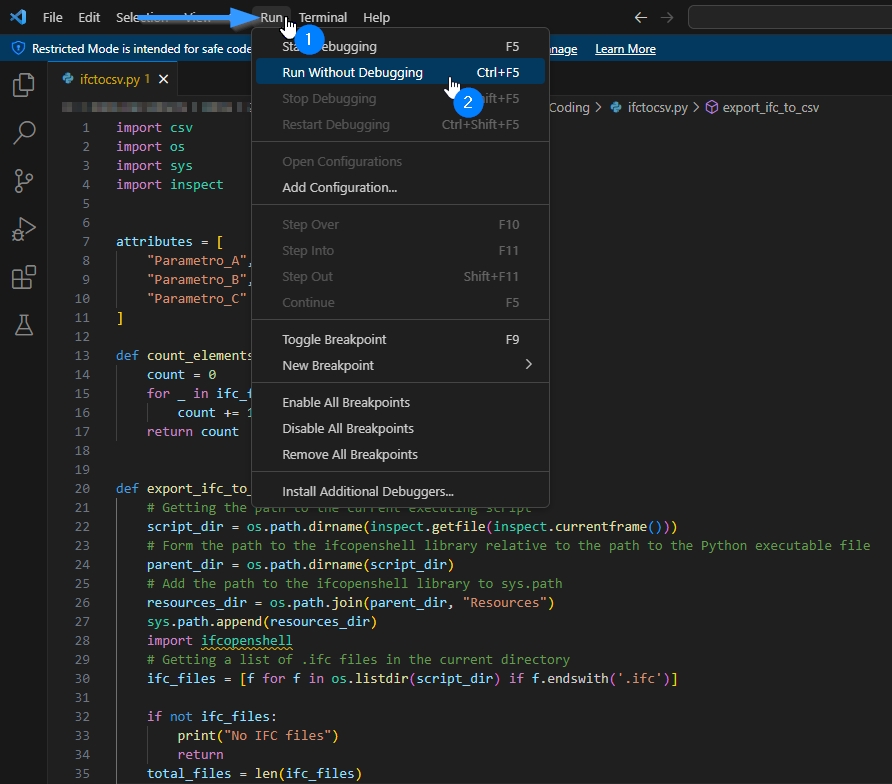Screen dimensions: 892x784
Task: Choose Toggle Breakpoint menu entry
Action: tap(334, 339)
